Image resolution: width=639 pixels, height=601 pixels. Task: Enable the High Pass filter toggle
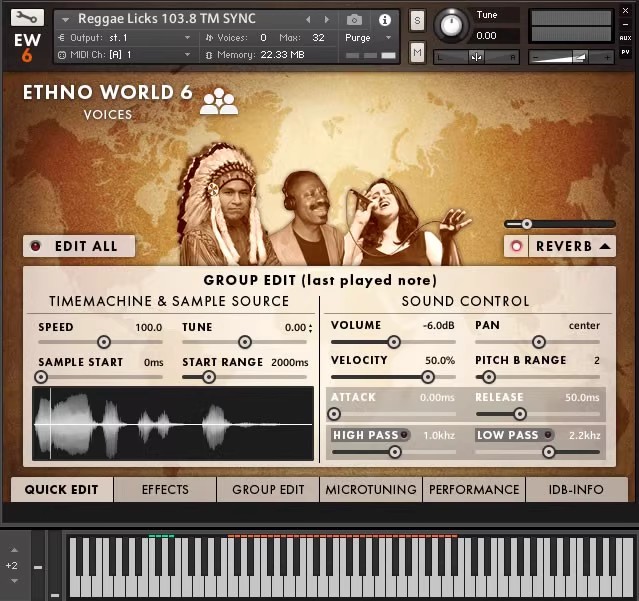point(404,435)
